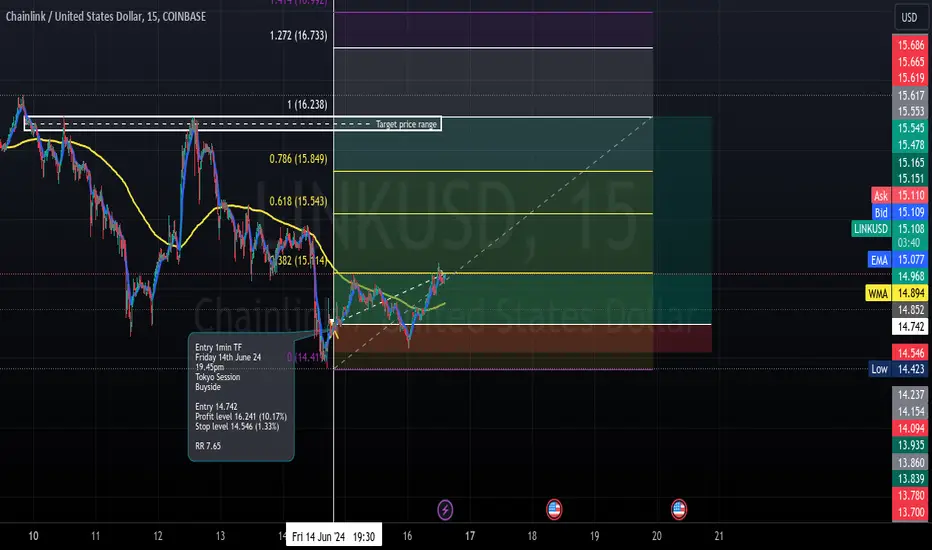Click 'RR 7.65' in the trade note
This screenshot has width=932, height=550.
[x=208, y=446]
